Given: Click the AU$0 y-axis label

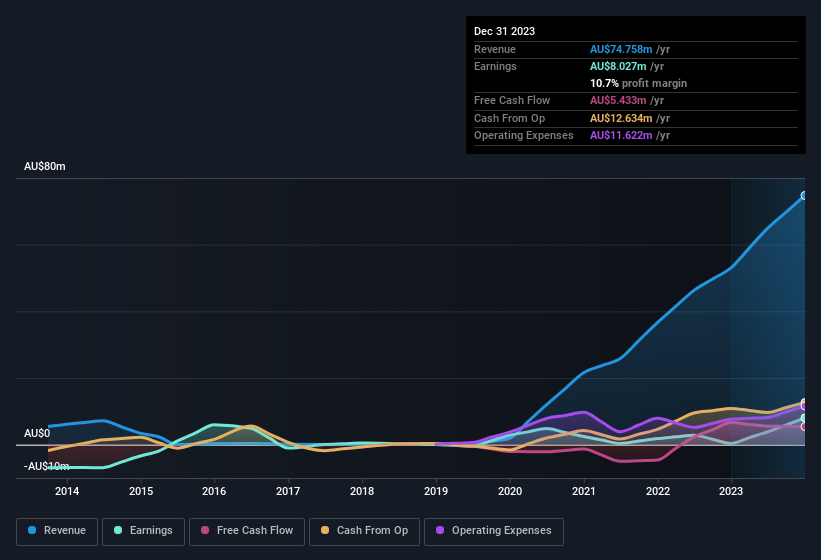Looking at the screenshot, I should [37, 433].
